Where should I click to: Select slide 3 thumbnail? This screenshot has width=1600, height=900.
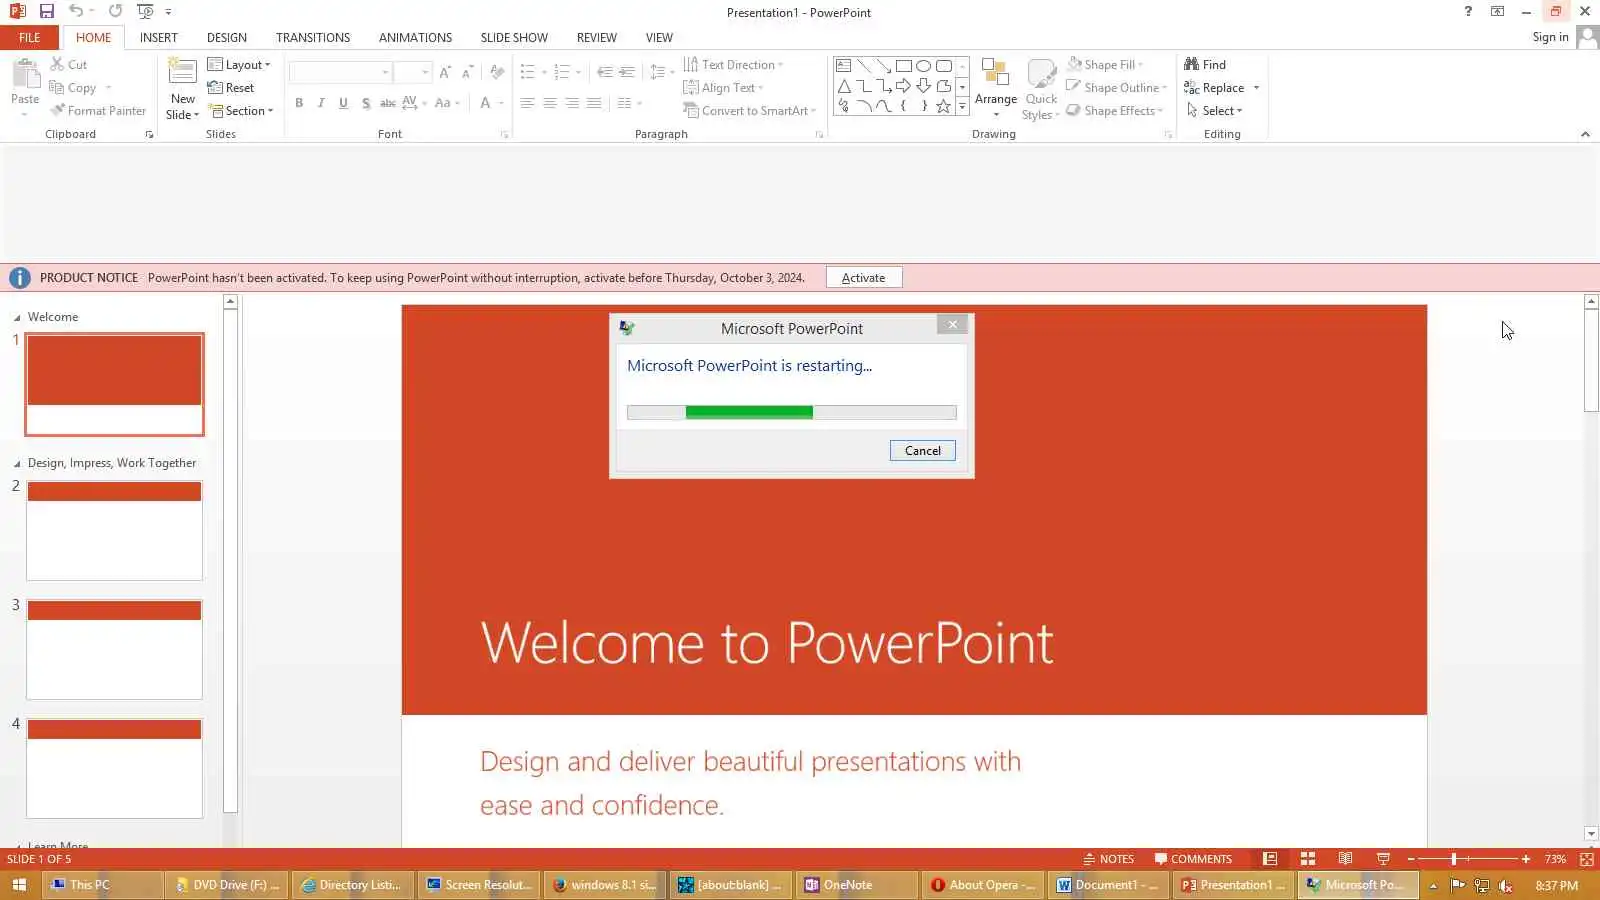click(114, 650)
